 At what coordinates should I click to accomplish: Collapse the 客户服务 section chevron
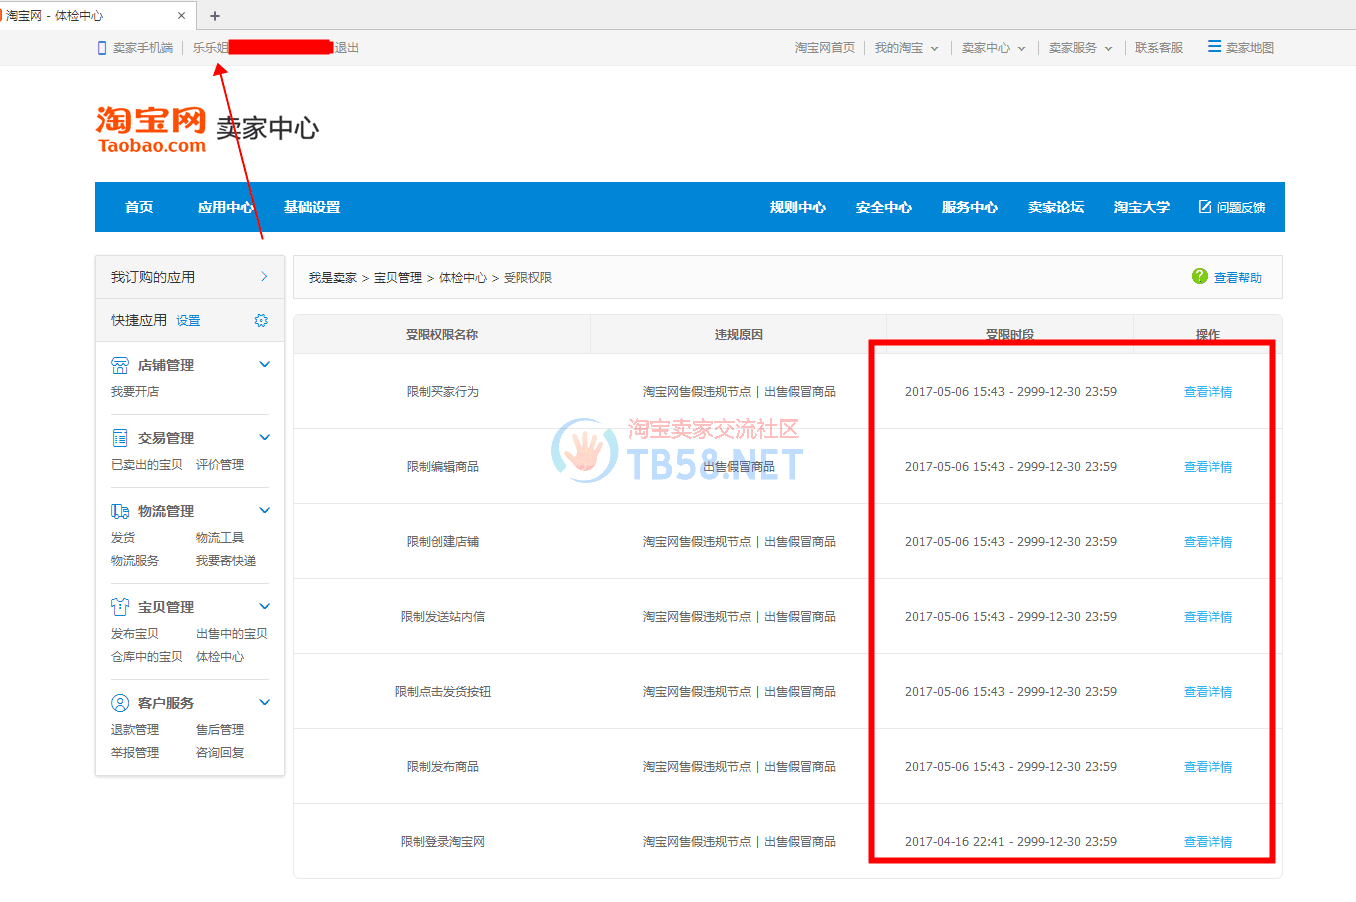265,702
